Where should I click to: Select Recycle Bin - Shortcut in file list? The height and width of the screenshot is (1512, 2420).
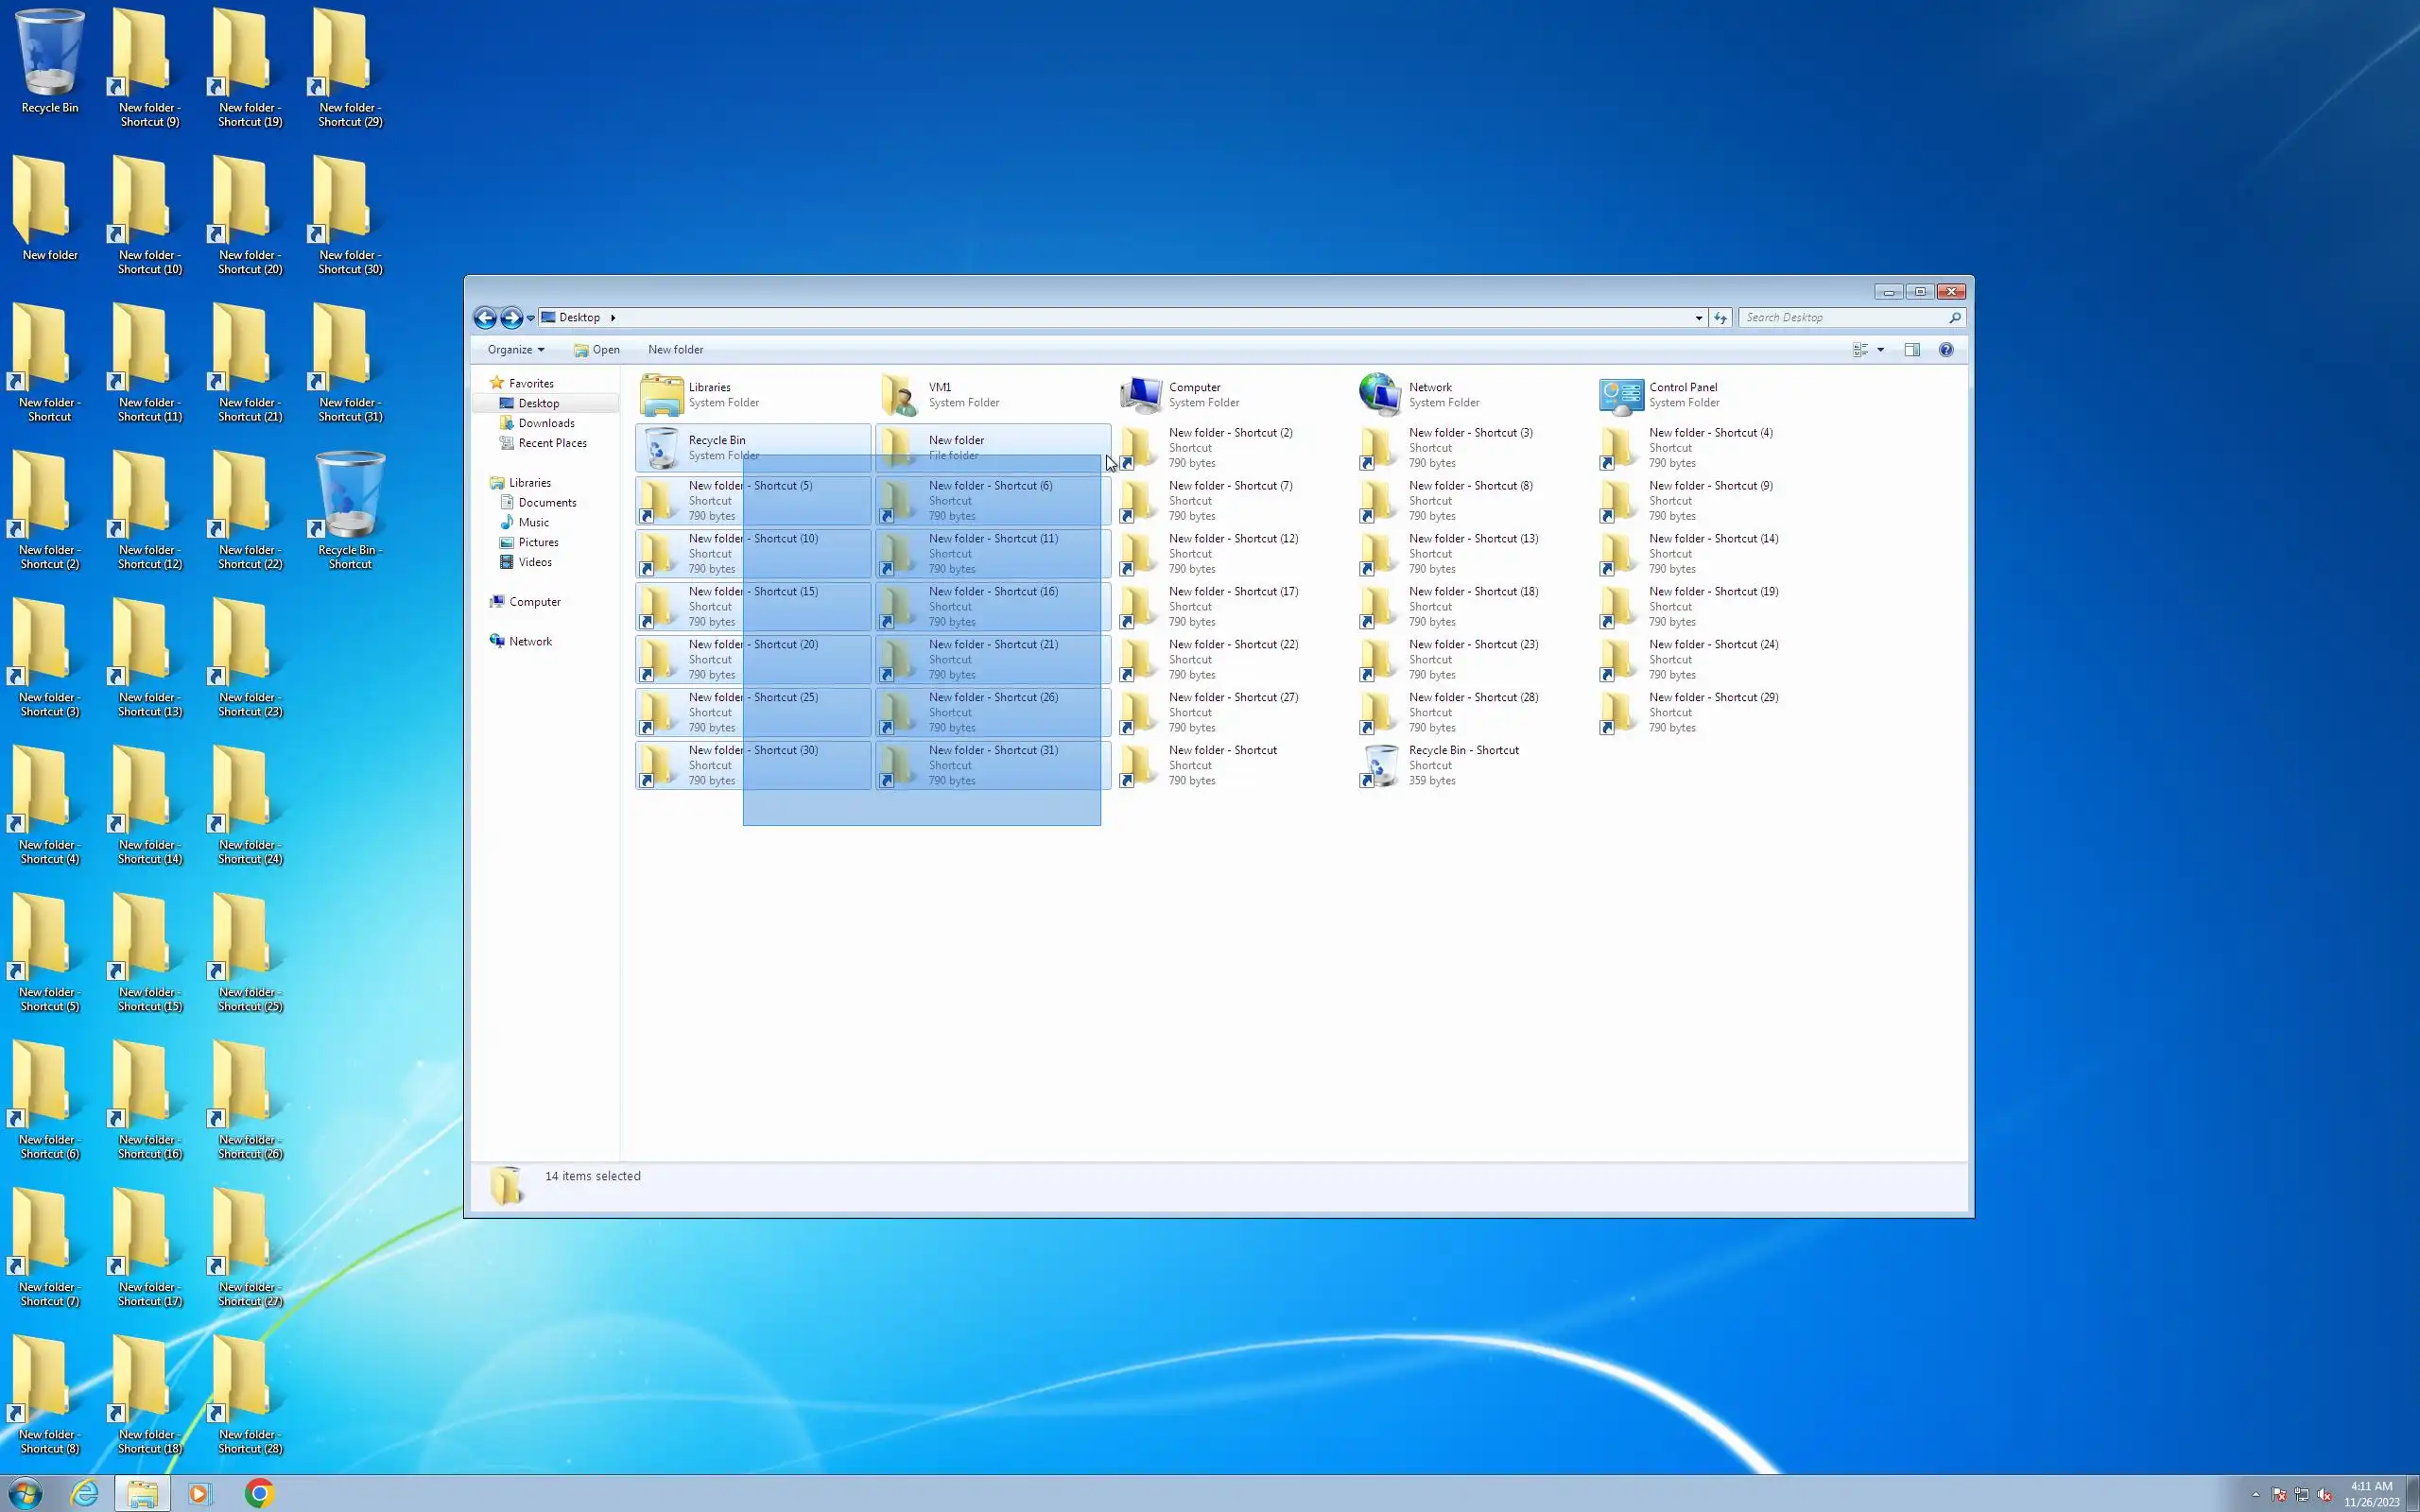click(1462, 750)
